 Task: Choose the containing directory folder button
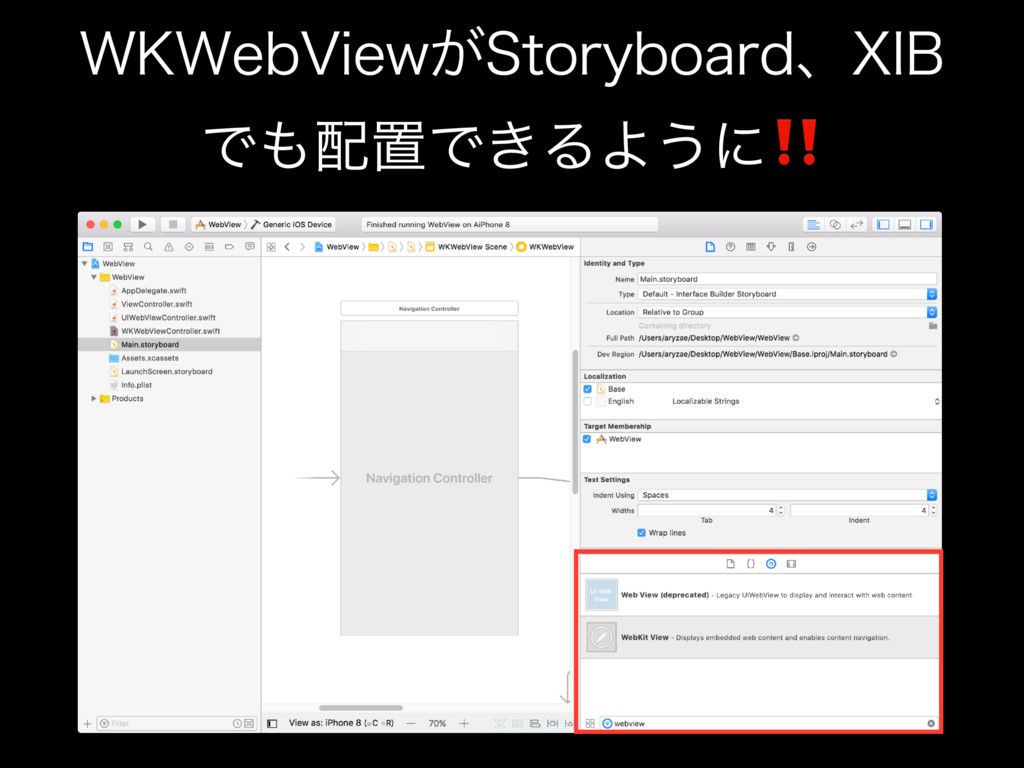click(x=933, y=325)
